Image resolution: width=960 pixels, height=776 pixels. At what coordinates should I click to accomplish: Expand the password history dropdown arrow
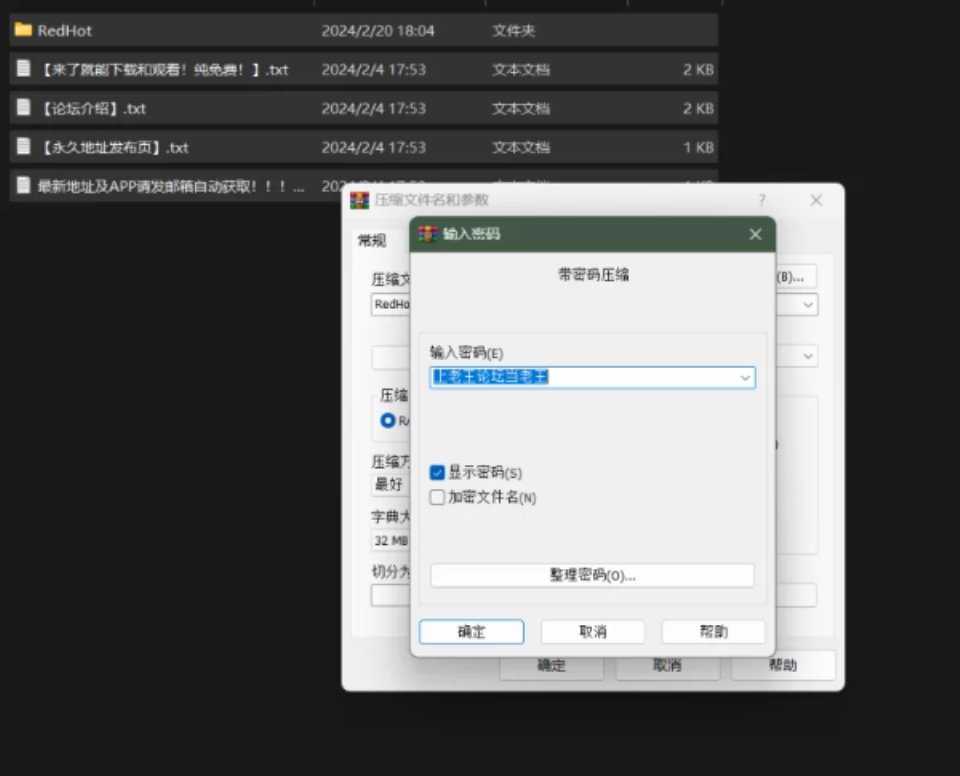tap(745, 378)
